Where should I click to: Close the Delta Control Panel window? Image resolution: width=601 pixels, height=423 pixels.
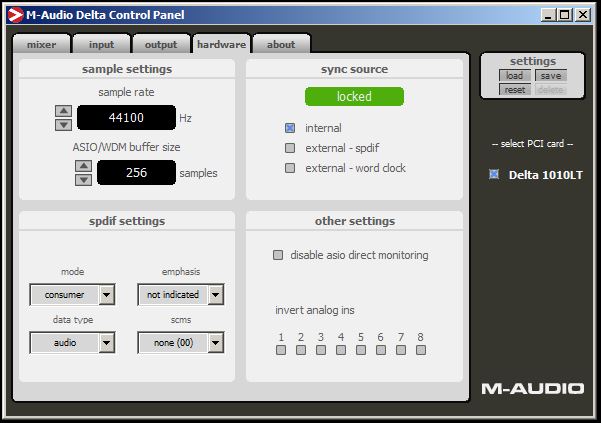tap(583, 15)
